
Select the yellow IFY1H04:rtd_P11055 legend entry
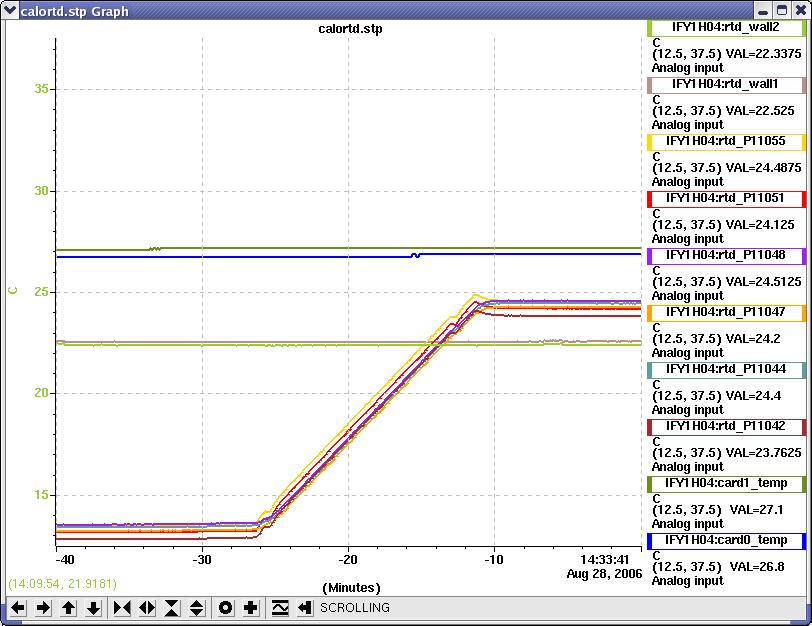tap(726, 141)
